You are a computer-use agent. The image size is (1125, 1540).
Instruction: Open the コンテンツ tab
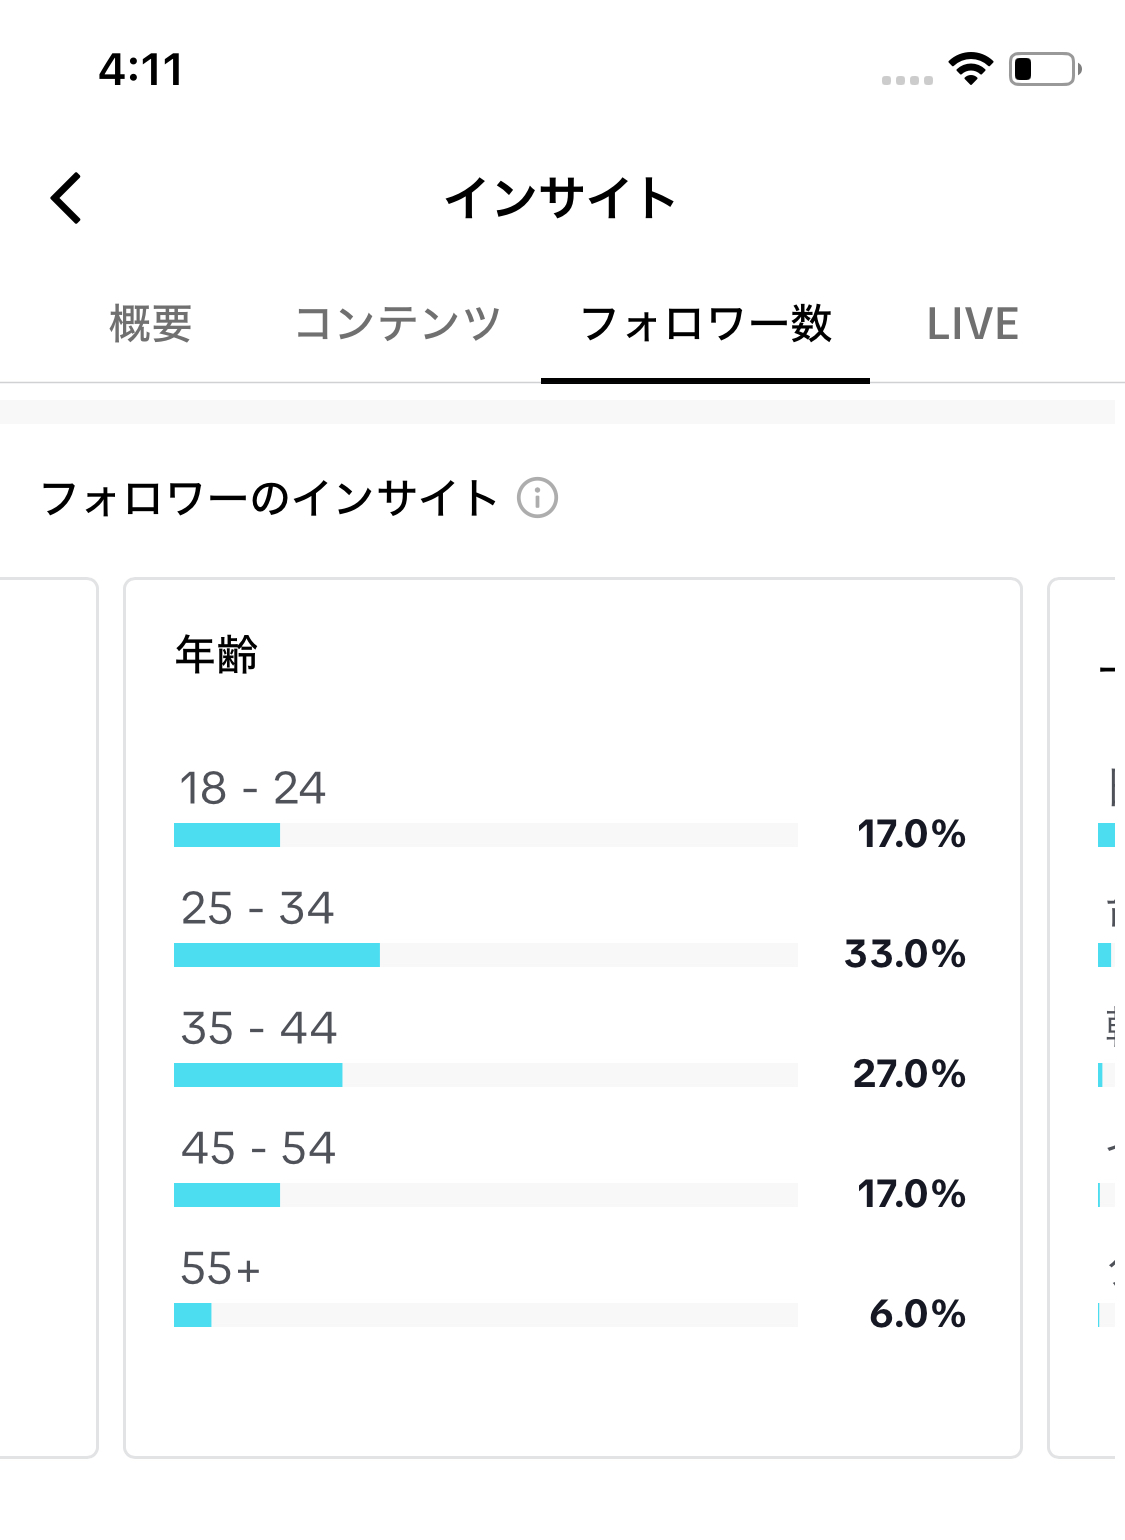click(x=397, y=324)
